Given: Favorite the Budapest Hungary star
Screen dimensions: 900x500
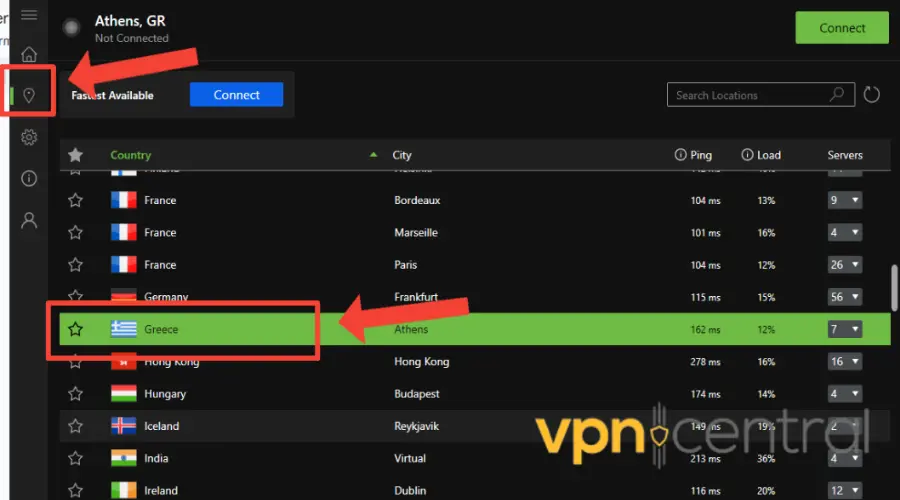Looking at the screenshot, I should [x=75, y=394].
